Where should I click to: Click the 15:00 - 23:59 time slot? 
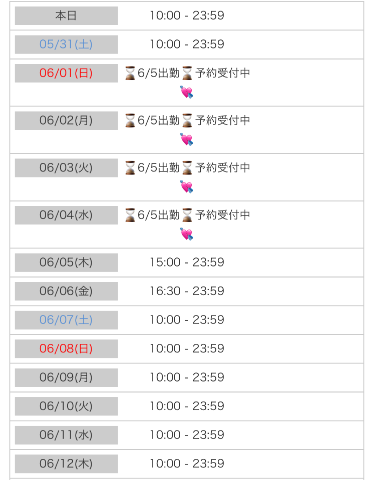187,262
